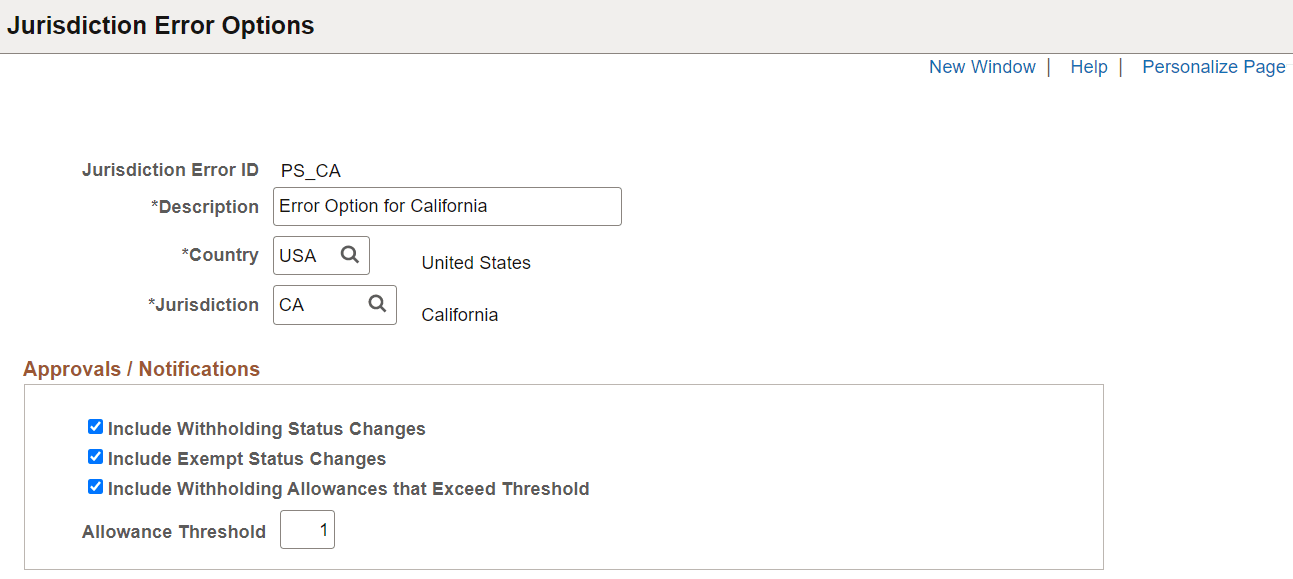Click the United States country description
Screen dimensions: 1293x579
coord(476,263)
